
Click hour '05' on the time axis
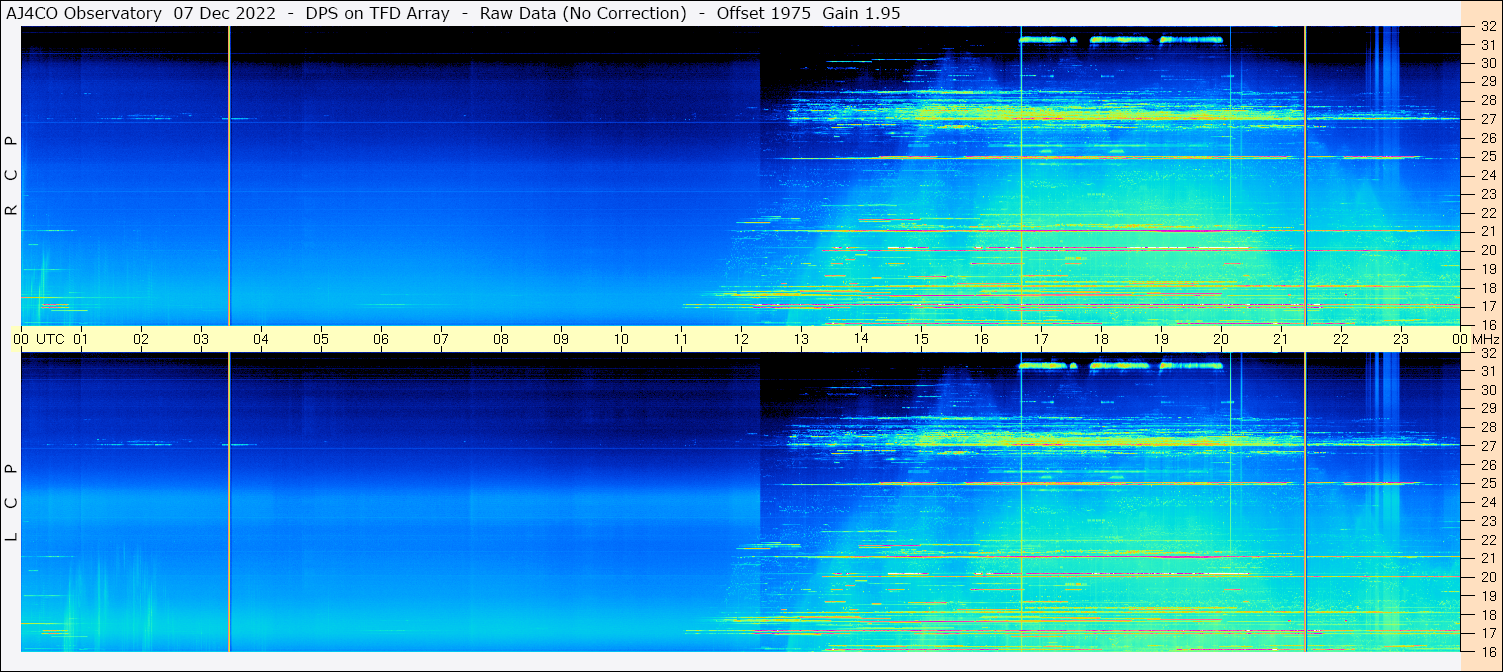(x=321, y=339)
